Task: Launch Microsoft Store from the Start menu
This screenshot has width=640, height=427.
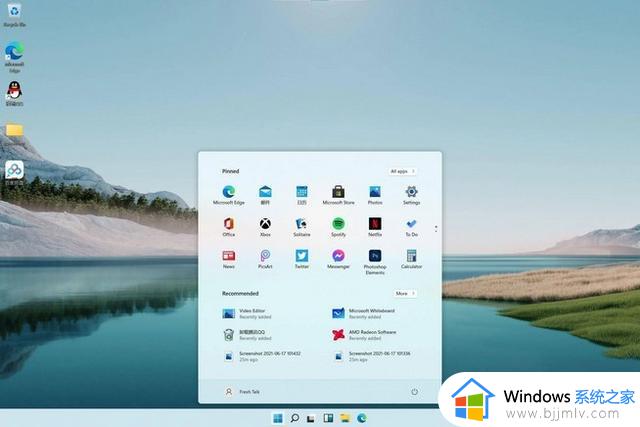Action: 338,195
